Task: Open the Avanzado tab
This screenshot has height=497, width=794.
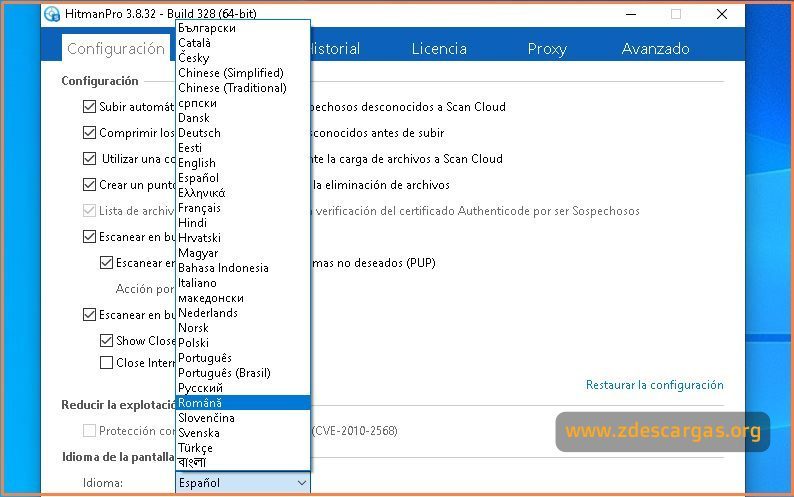Action: [655, 49]
